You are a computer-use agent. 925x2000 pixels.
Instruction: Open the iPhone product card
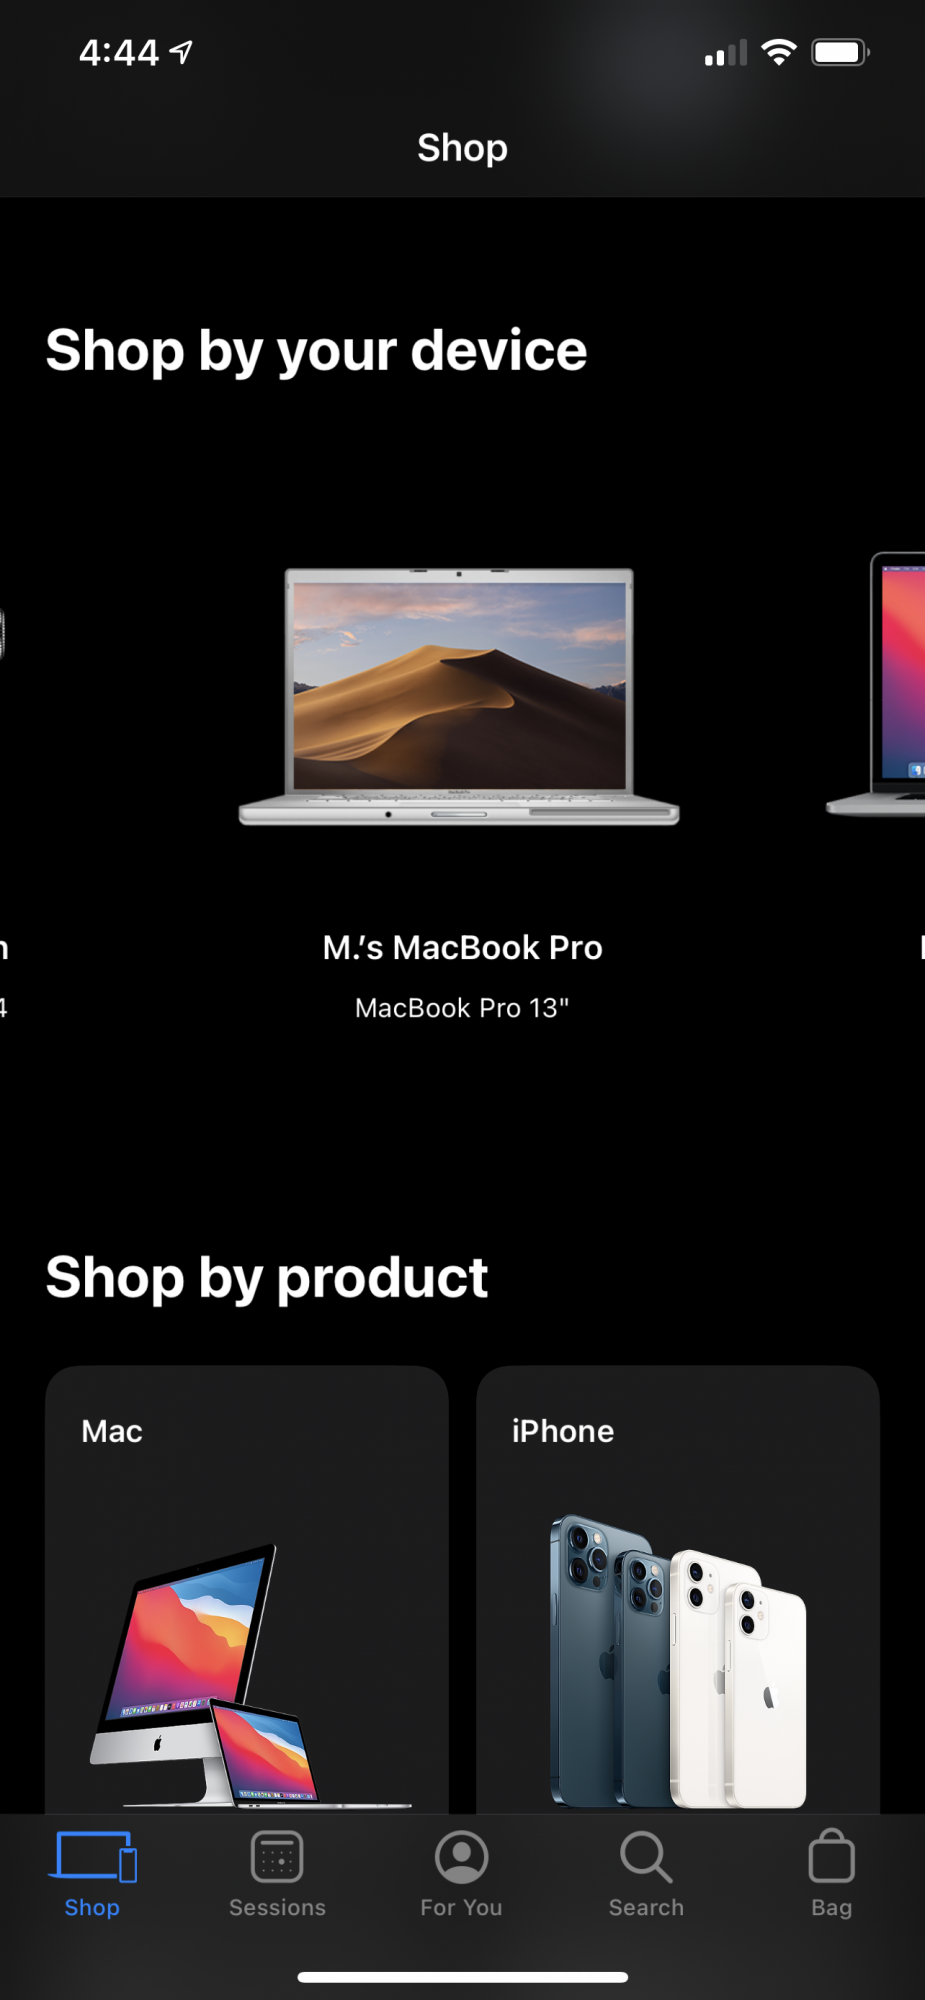[678, 1590]
